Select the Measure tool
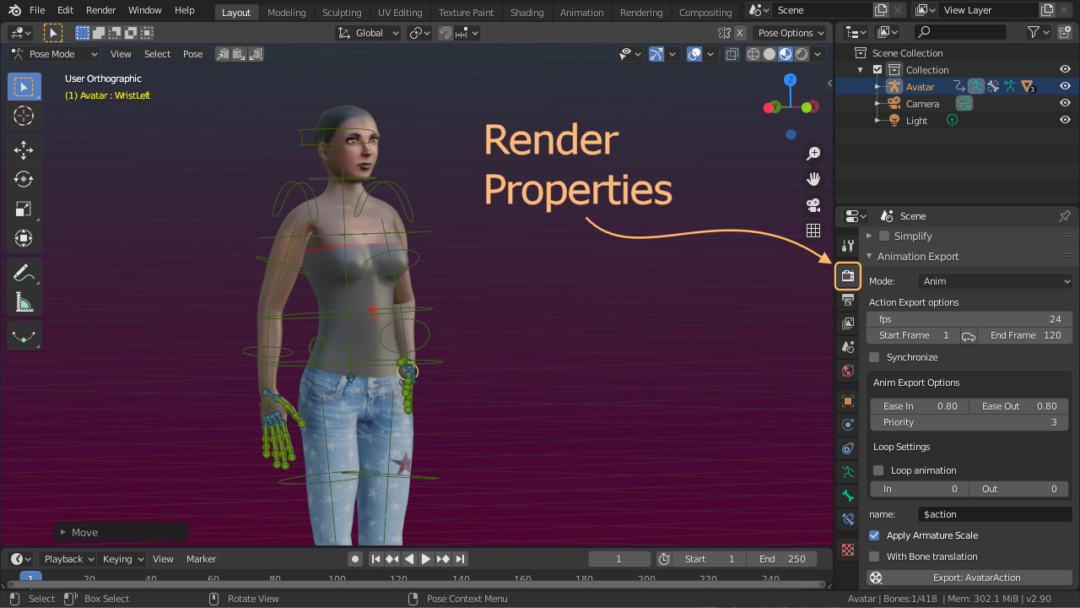 24,302
